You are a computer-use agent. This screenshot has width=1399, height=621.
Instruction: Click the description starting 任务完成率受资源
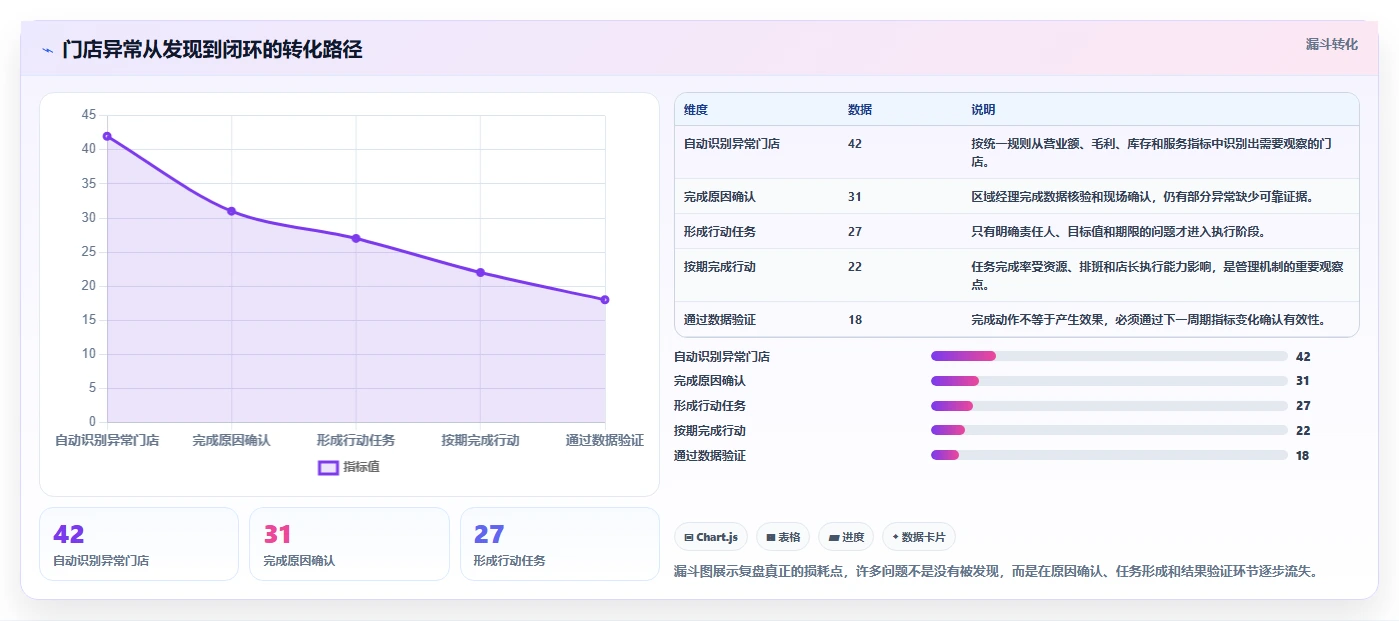(x=1157, y=275)
